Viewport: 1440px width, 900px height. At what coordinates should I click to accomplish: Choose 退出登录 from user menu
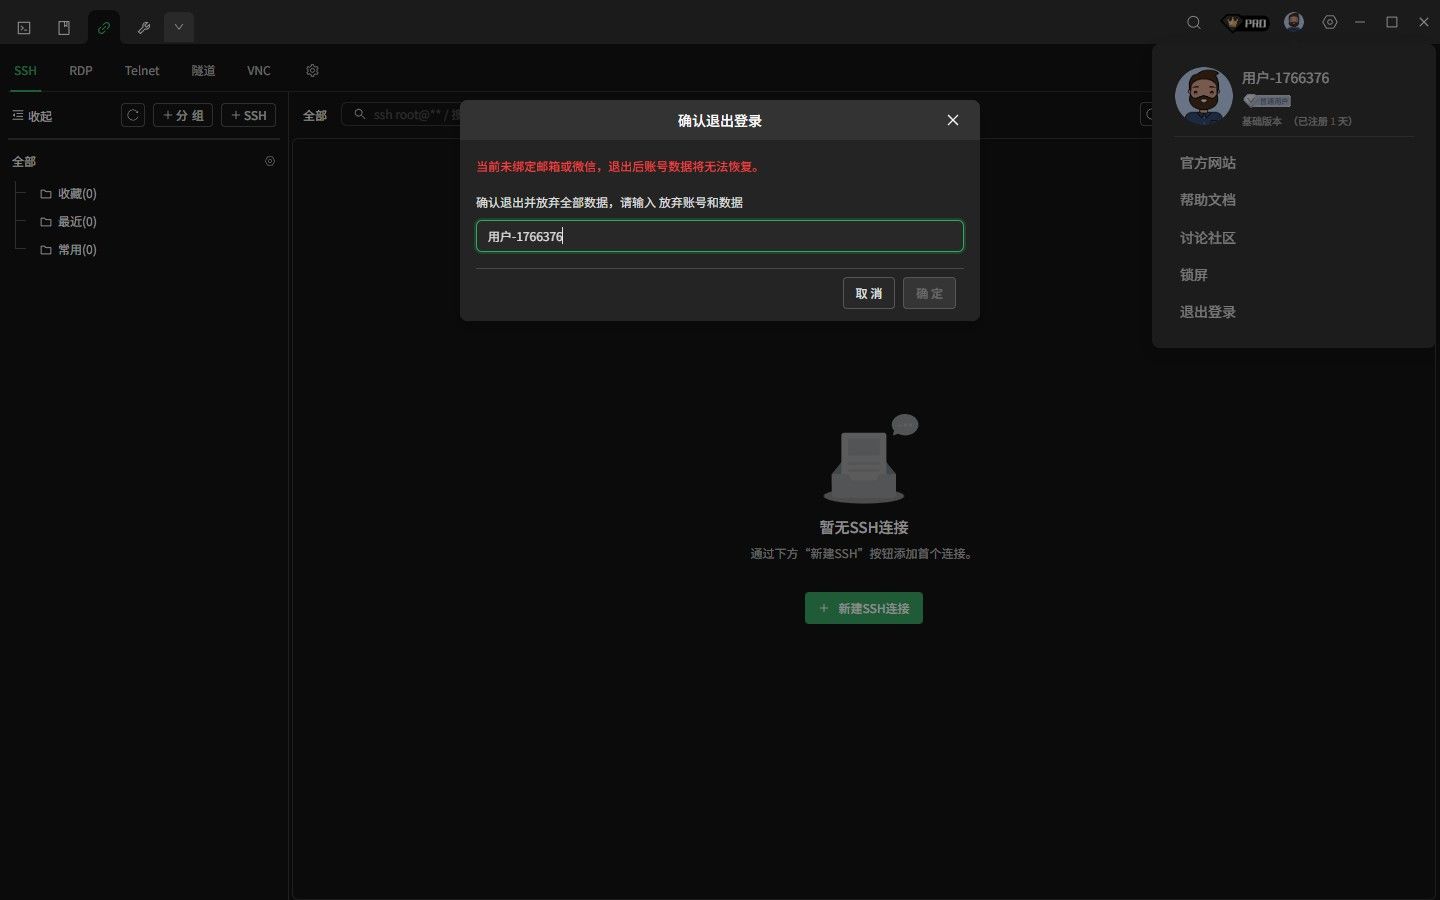(x=1208, y=312)
